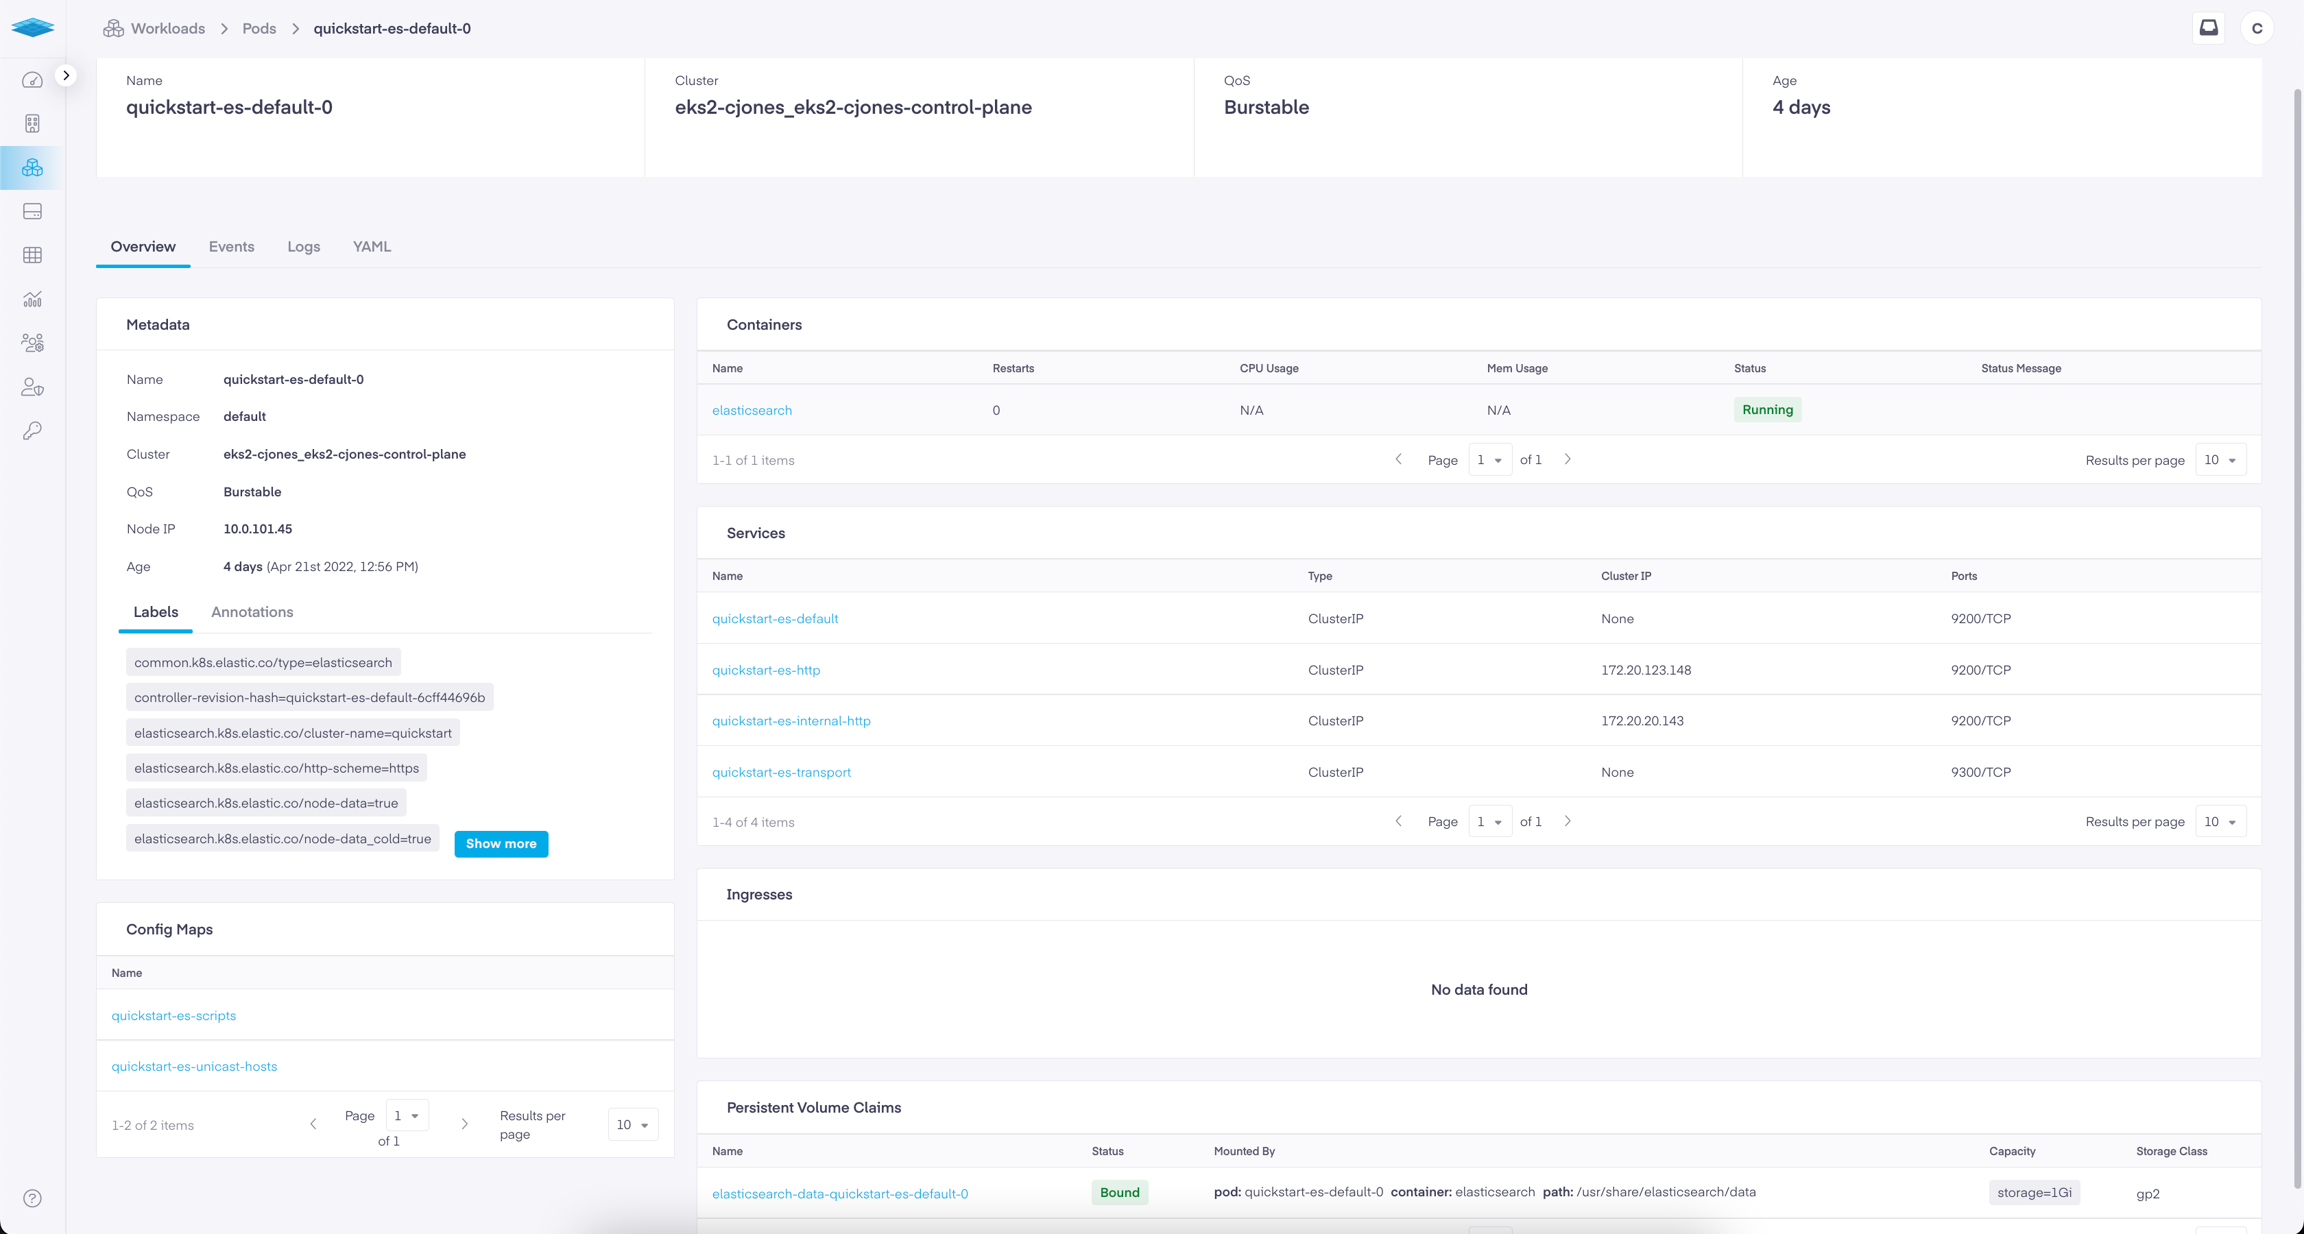Click the grid table icon in sidebar

coord(32,255)
